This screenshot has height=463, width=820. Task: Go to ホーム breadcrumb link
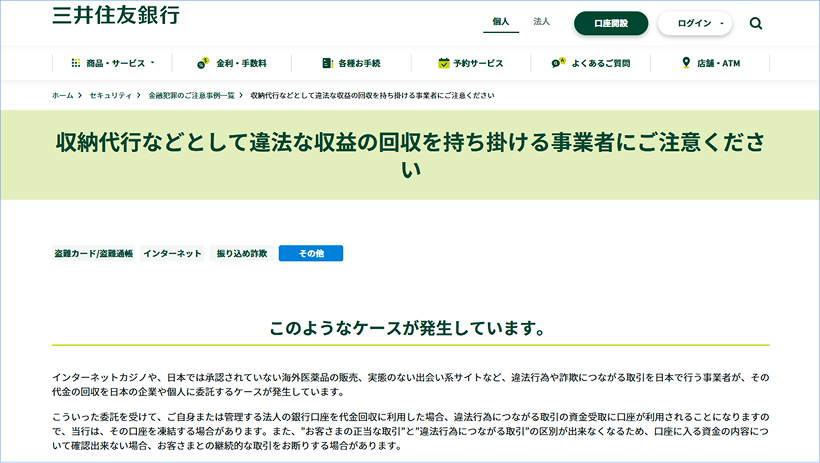[62, 95]
